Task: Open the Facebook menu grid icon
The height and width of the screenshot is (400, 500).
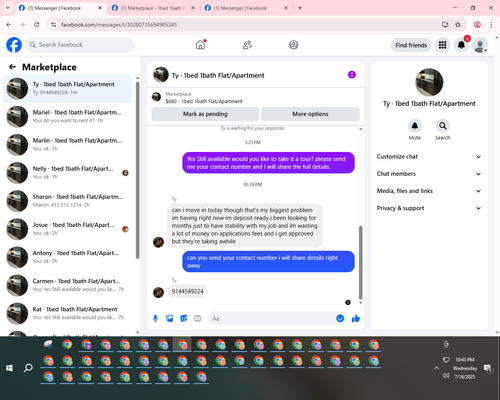Action: coord(442,45)
